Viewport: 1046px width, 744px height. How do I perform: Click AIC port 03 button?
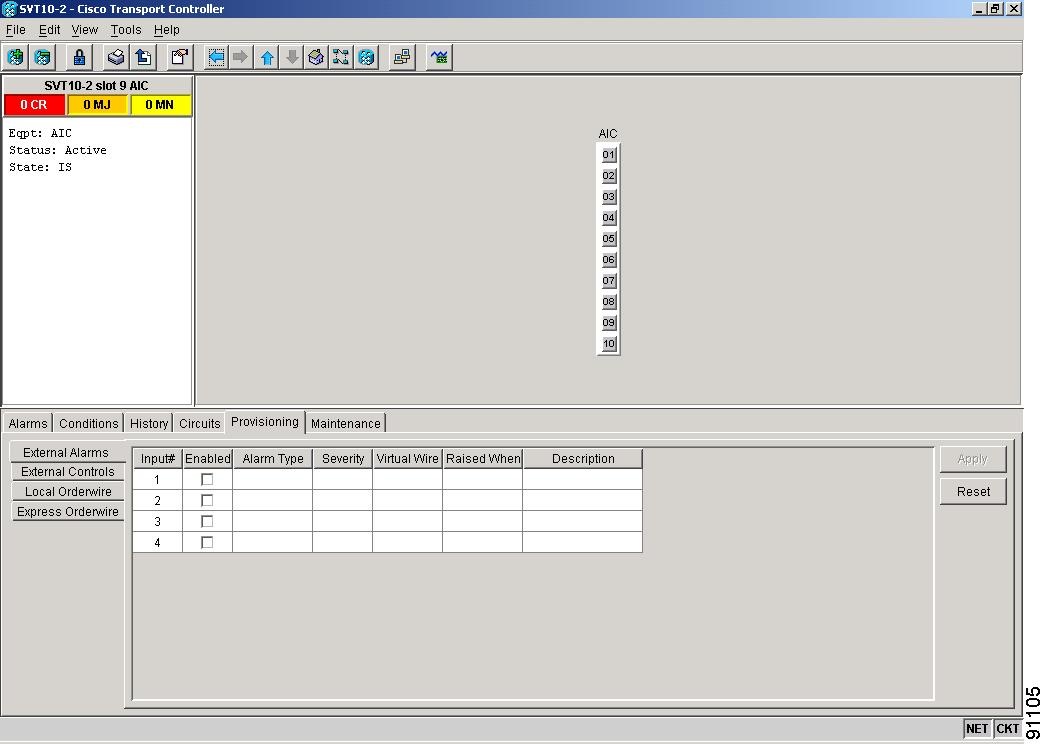coord(608,197)
